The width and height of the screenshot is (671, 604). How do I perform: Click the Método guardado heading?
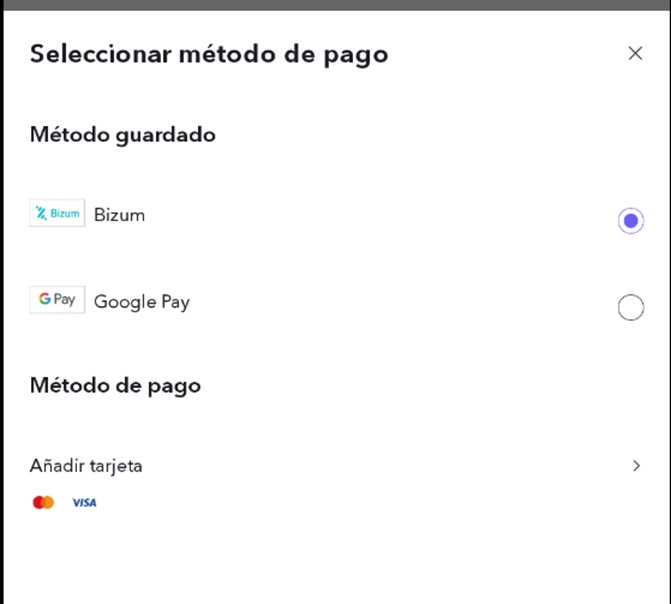point(122,134)
